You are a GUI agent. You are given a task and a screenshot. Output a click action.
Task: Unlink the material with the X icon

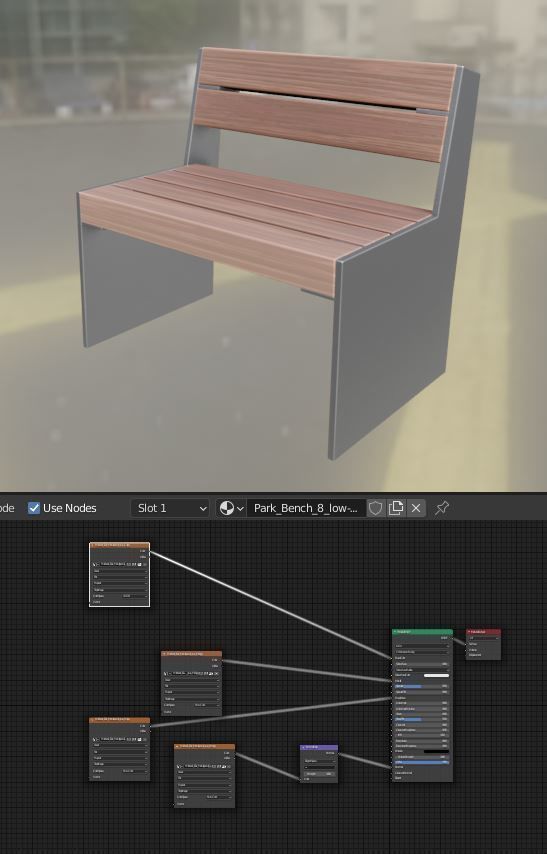coord(416,508)
